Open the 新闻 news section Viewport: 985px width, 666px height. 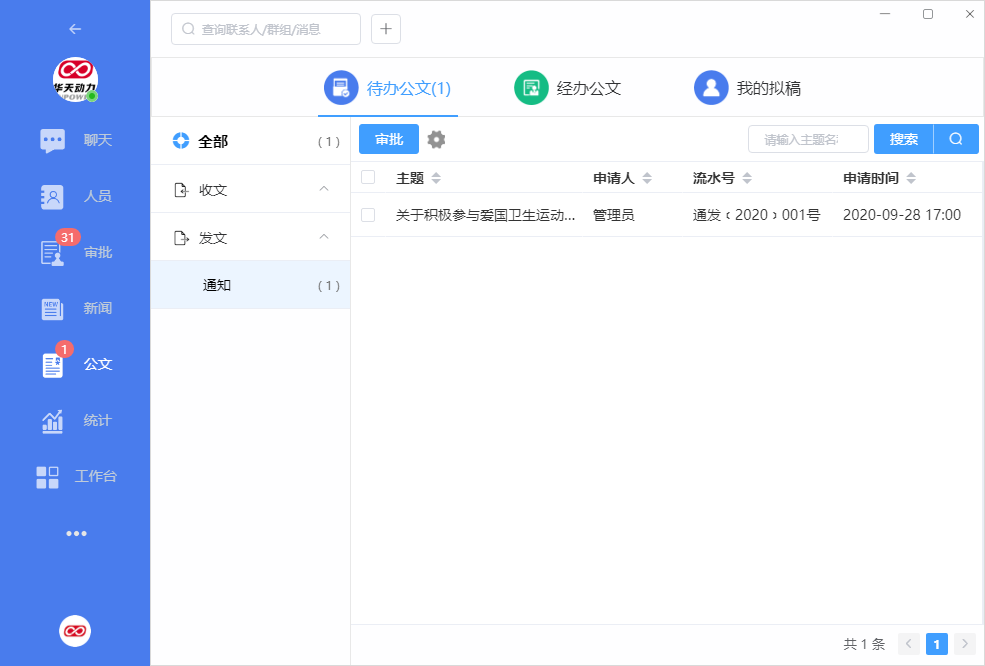pos(75,308)
